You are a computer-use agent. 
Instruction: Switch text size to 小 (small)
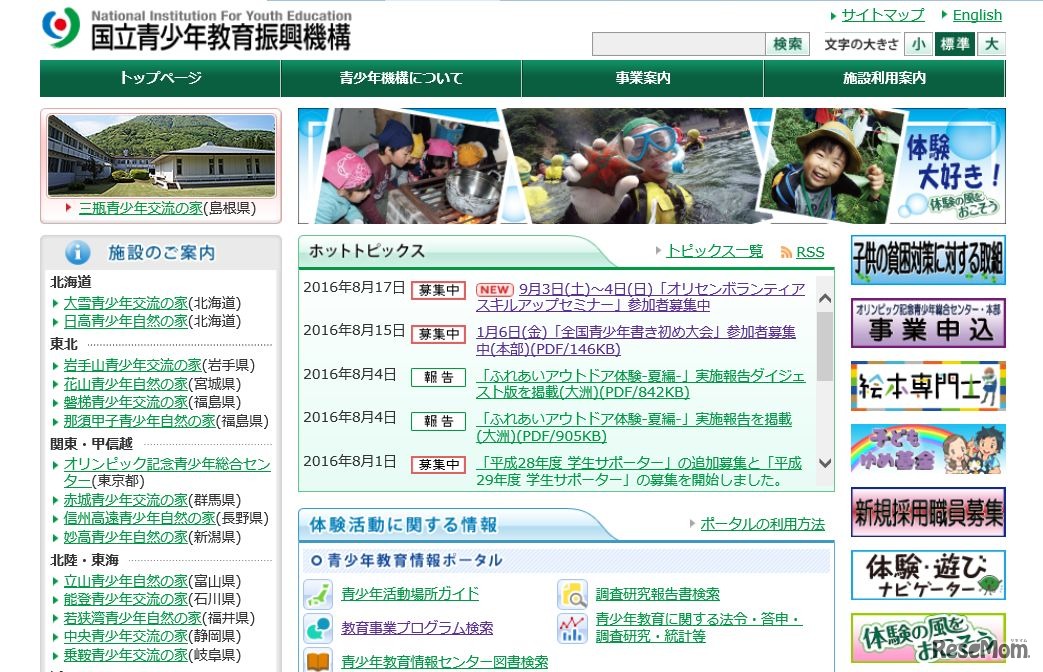point(918,44)
